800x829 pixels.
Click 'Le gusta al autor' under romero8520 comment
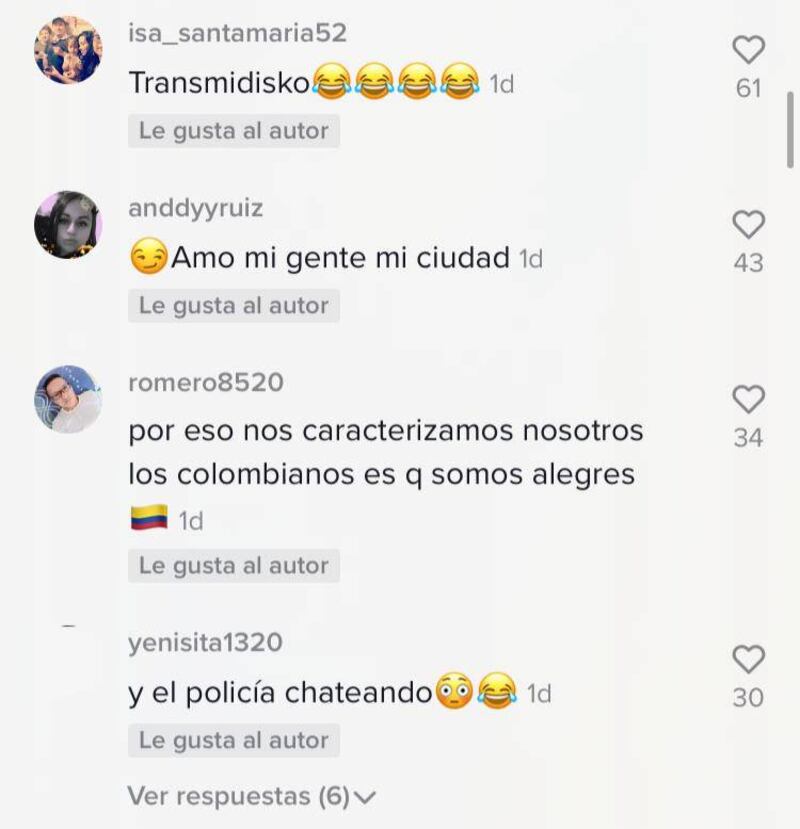234,566
